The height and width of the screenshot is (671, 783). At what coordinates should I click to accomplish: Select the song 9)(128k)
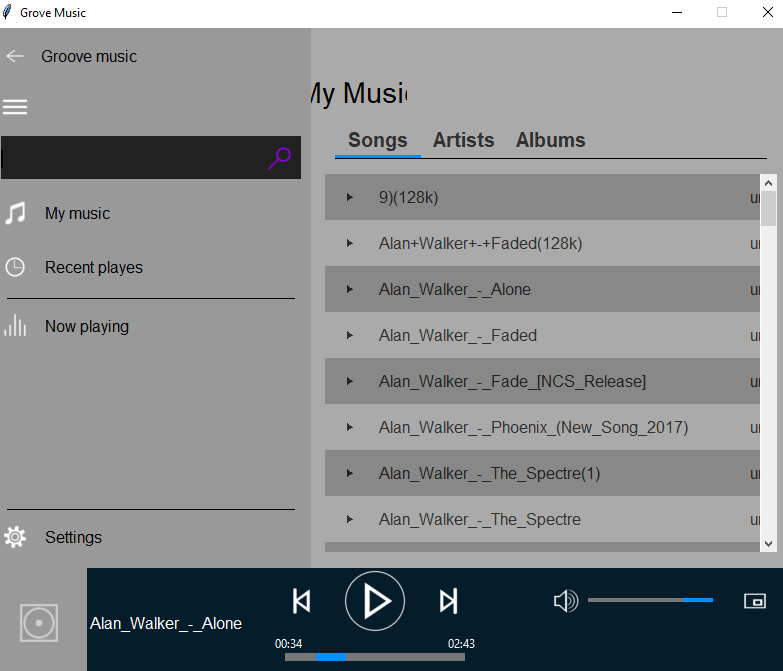(542, 197)
